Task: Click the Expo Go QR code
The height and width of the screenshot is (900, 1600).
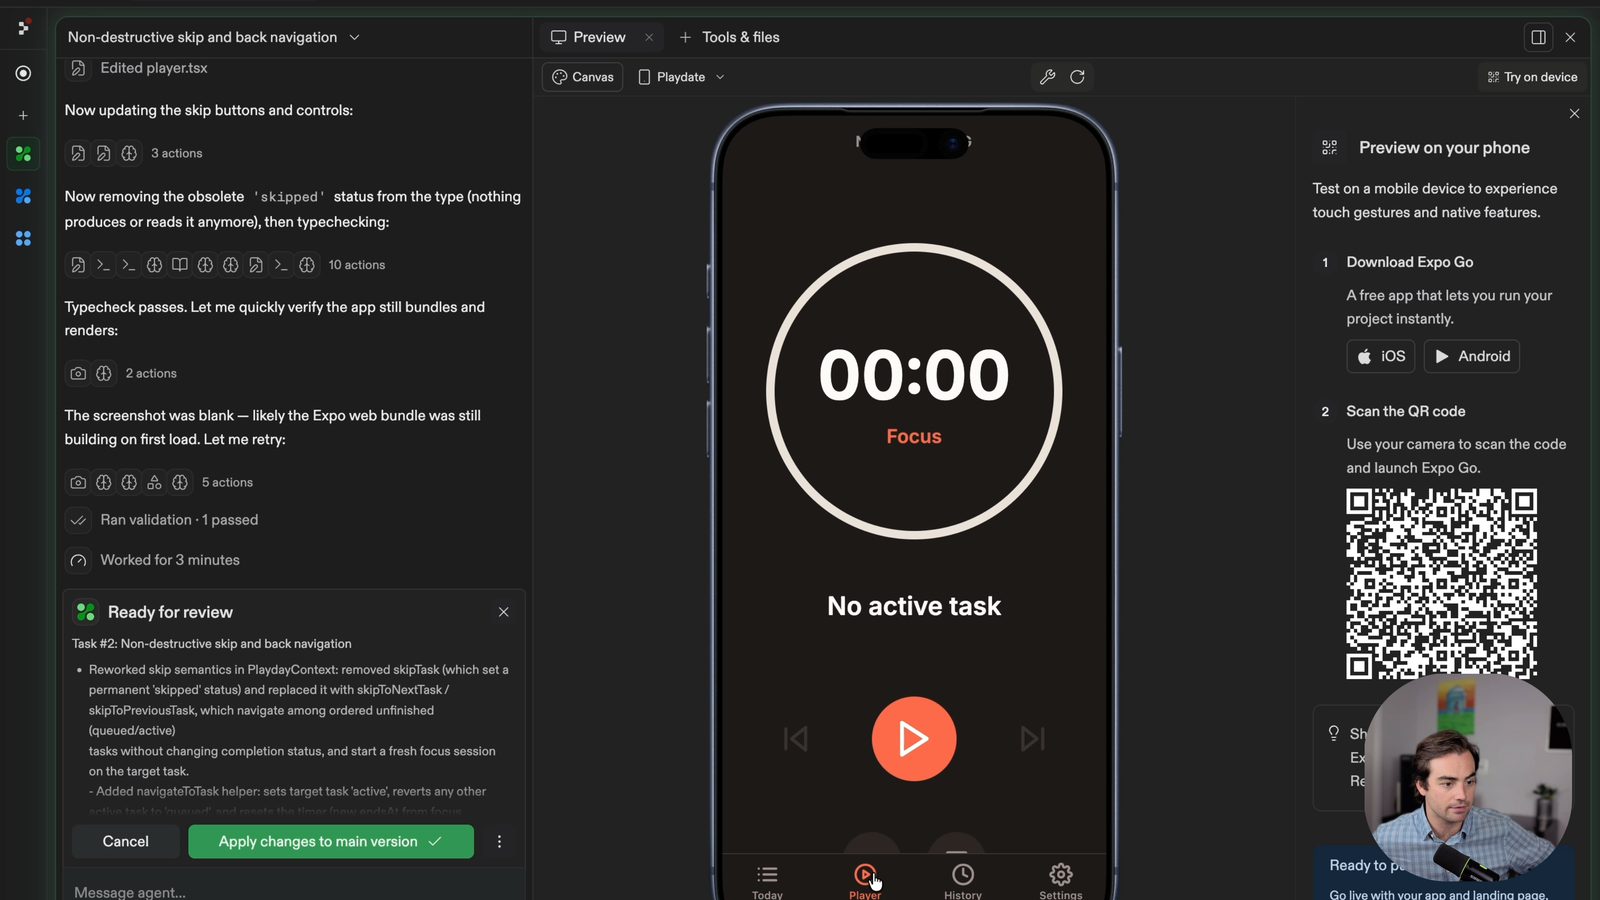Action: click(1441, 584)
